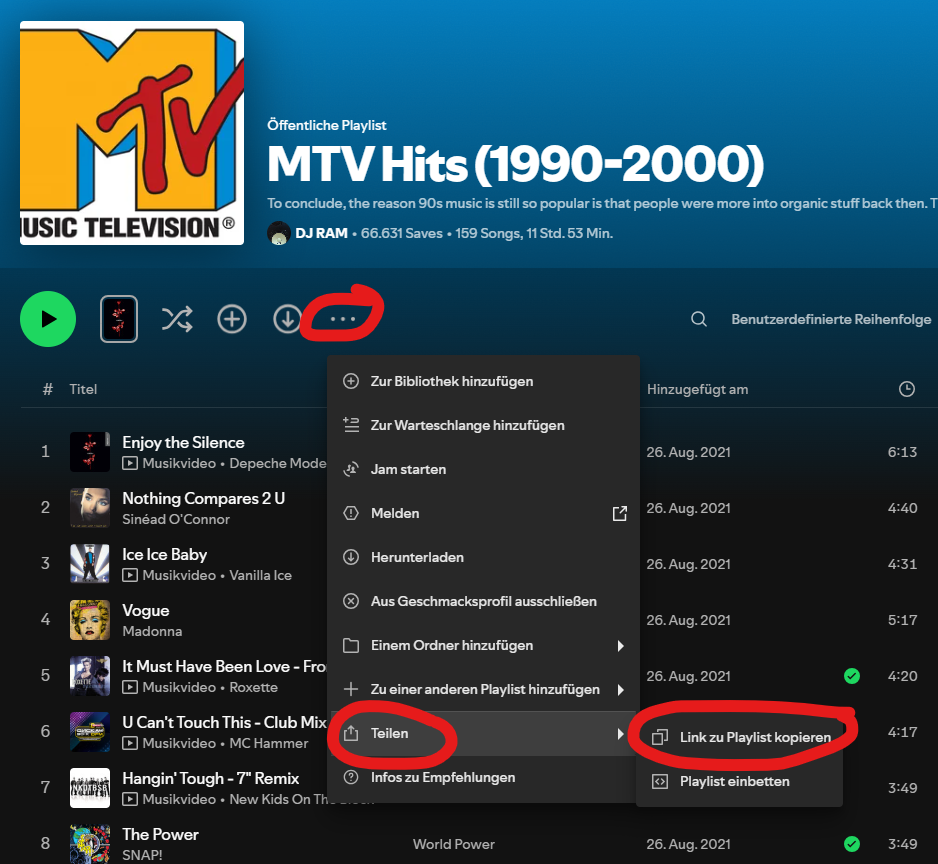Click the Titel column header
This screenshot has height=864, width=938.
tap(83, 390)
